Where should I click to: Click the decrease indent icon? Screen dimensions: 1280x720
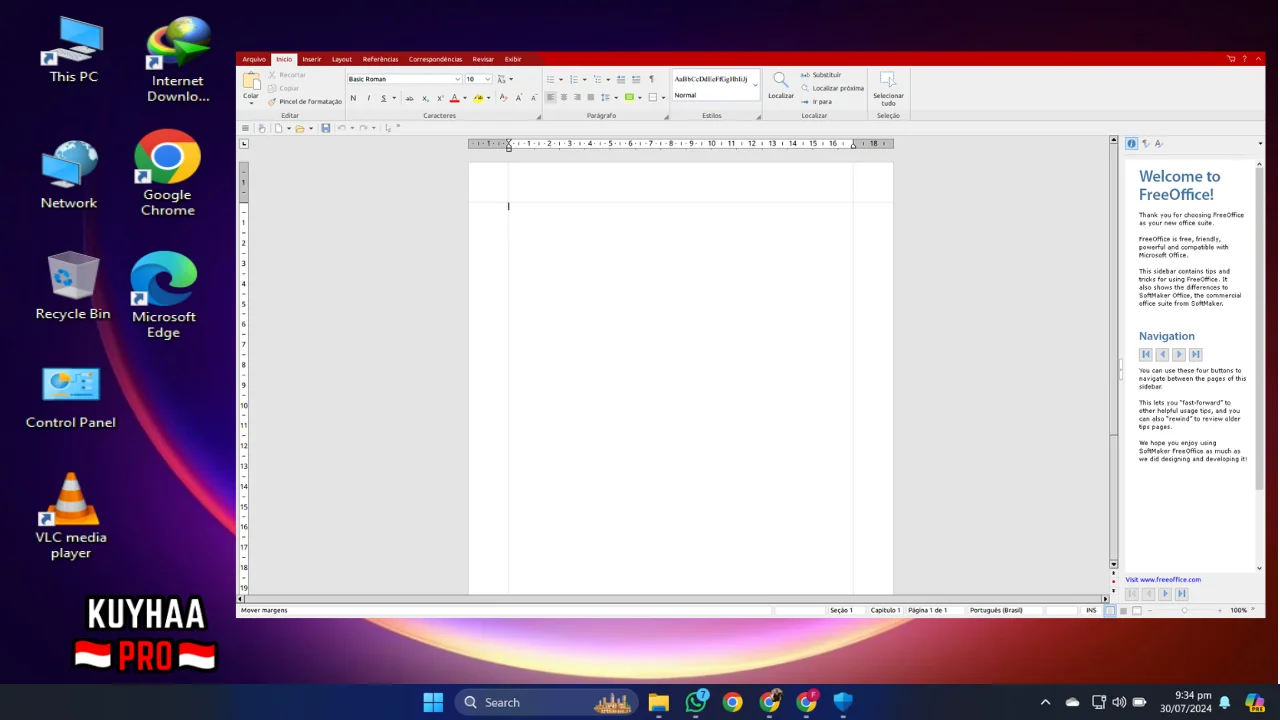621,79
